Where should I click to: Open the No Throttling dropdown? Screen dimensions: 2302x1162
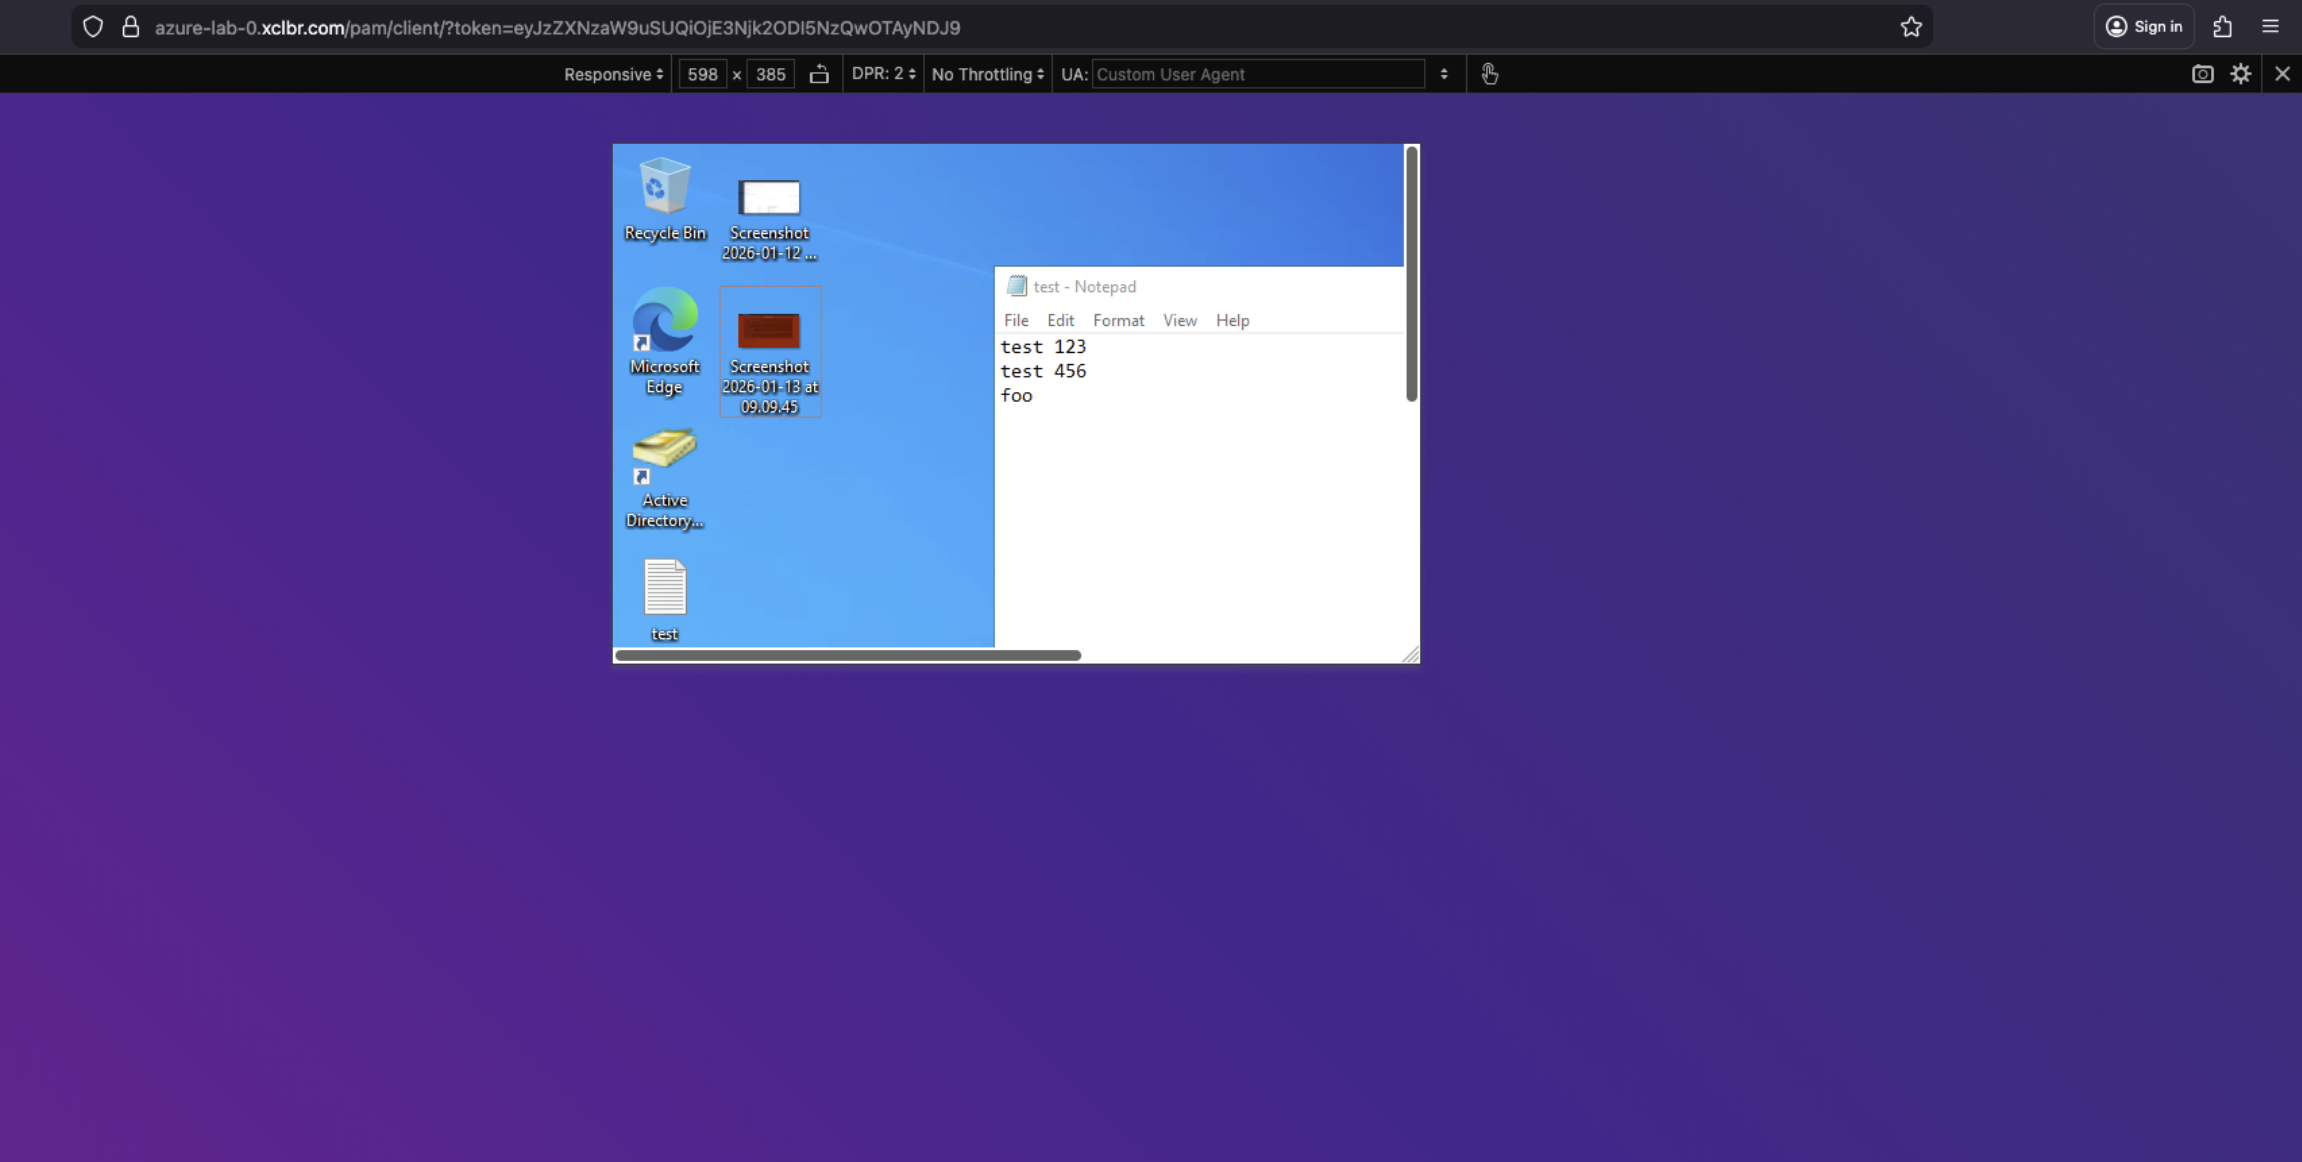[x=987, y=74]
